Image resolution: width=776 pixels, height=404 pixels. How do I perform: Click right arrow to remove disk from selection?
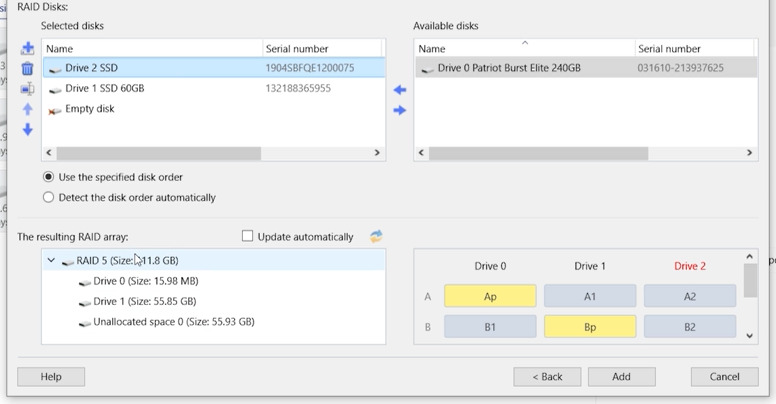400,110
